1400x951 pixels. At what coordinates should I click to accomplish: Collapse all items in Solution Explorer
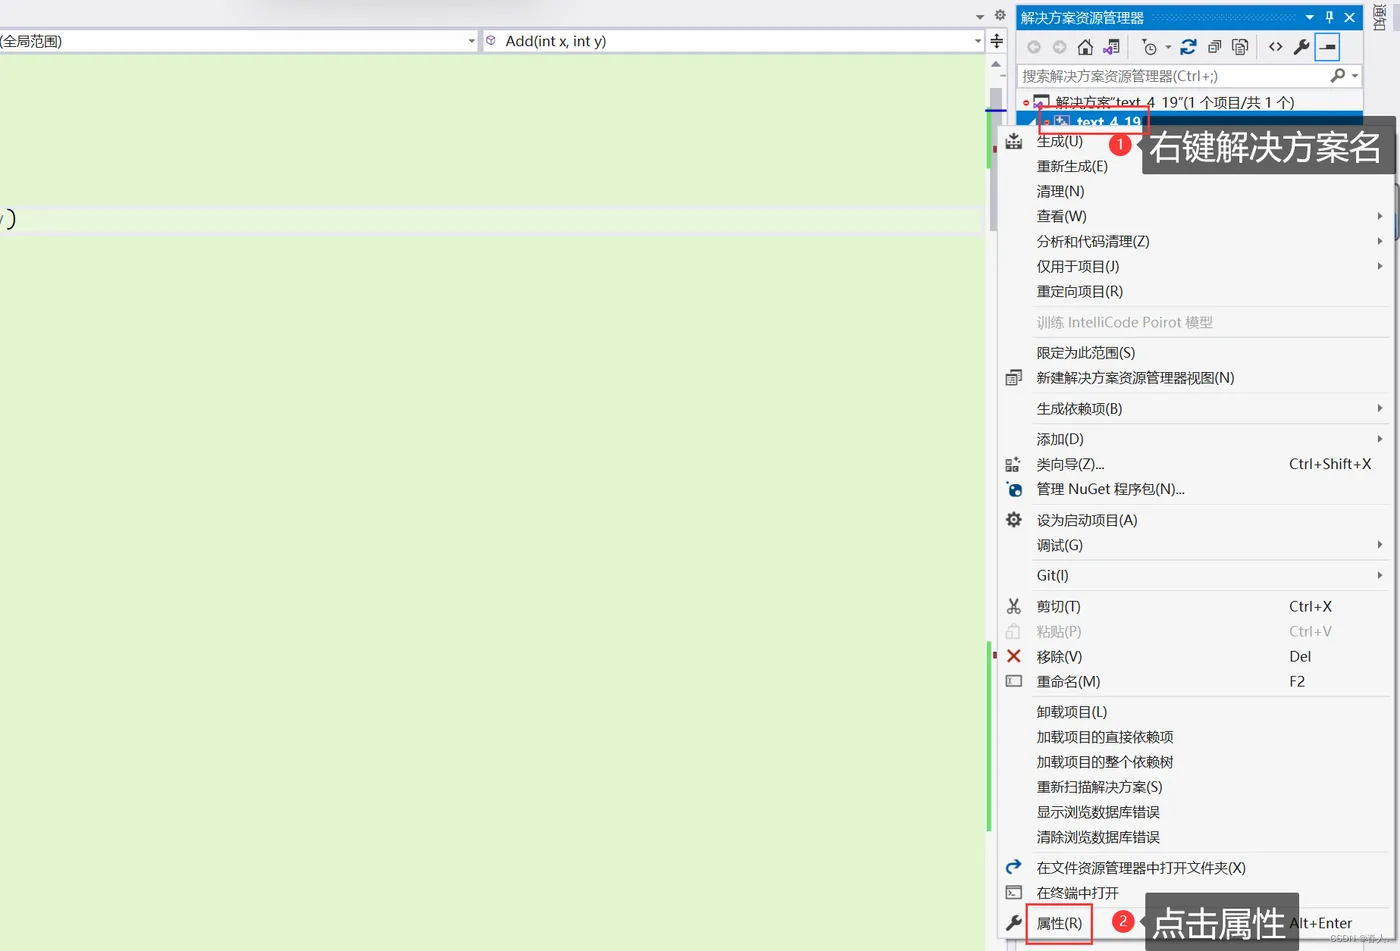1212,46
